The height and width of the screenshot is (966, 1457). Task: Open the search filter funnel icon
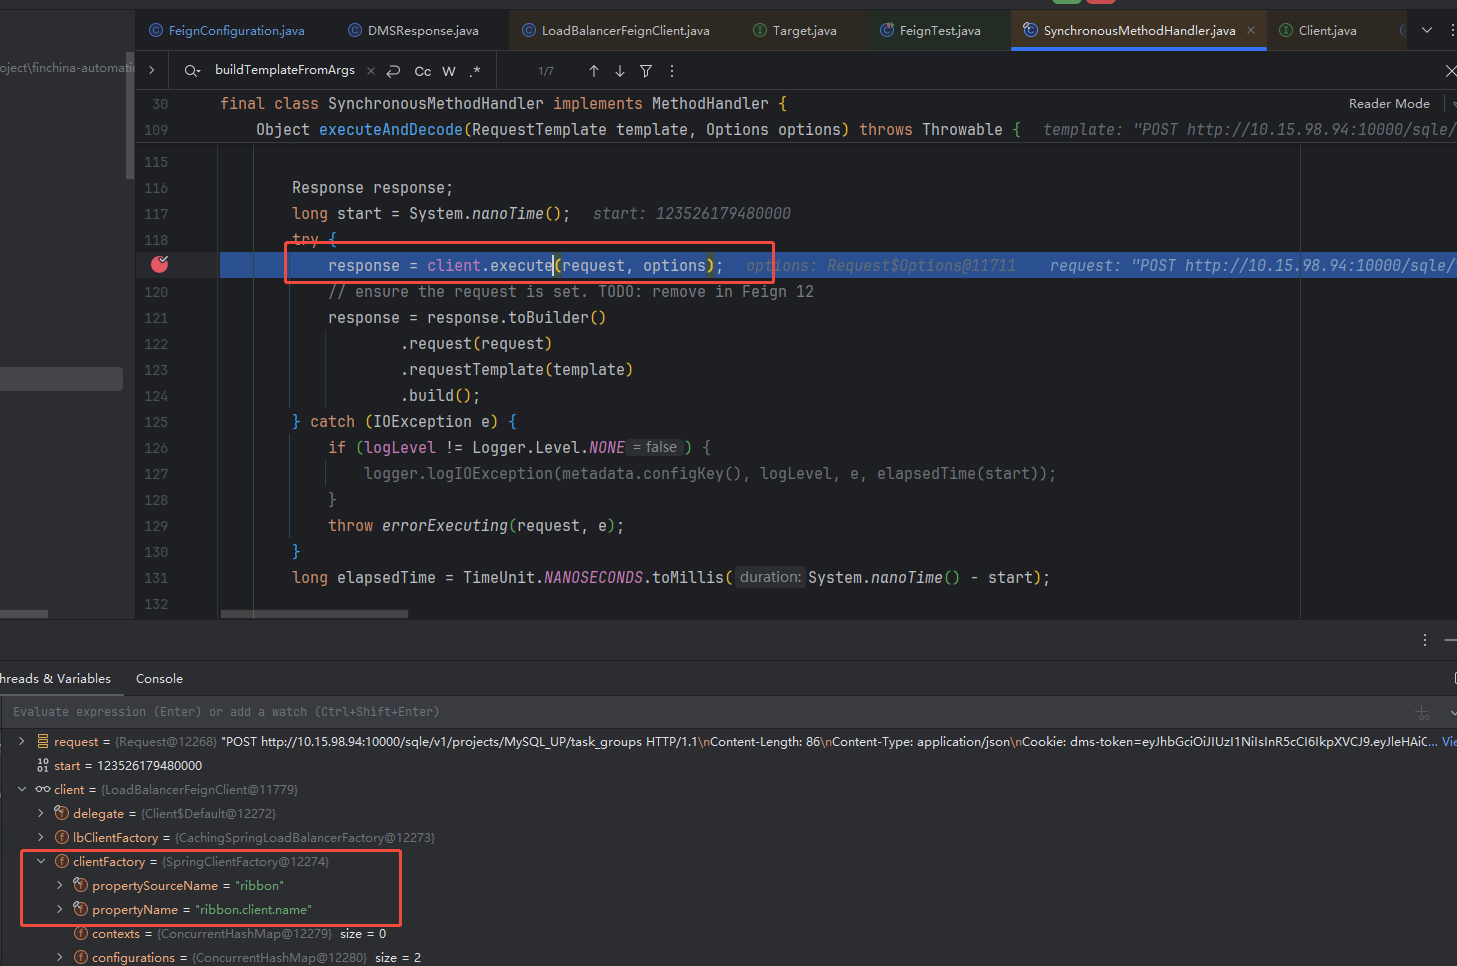point(645,70)
